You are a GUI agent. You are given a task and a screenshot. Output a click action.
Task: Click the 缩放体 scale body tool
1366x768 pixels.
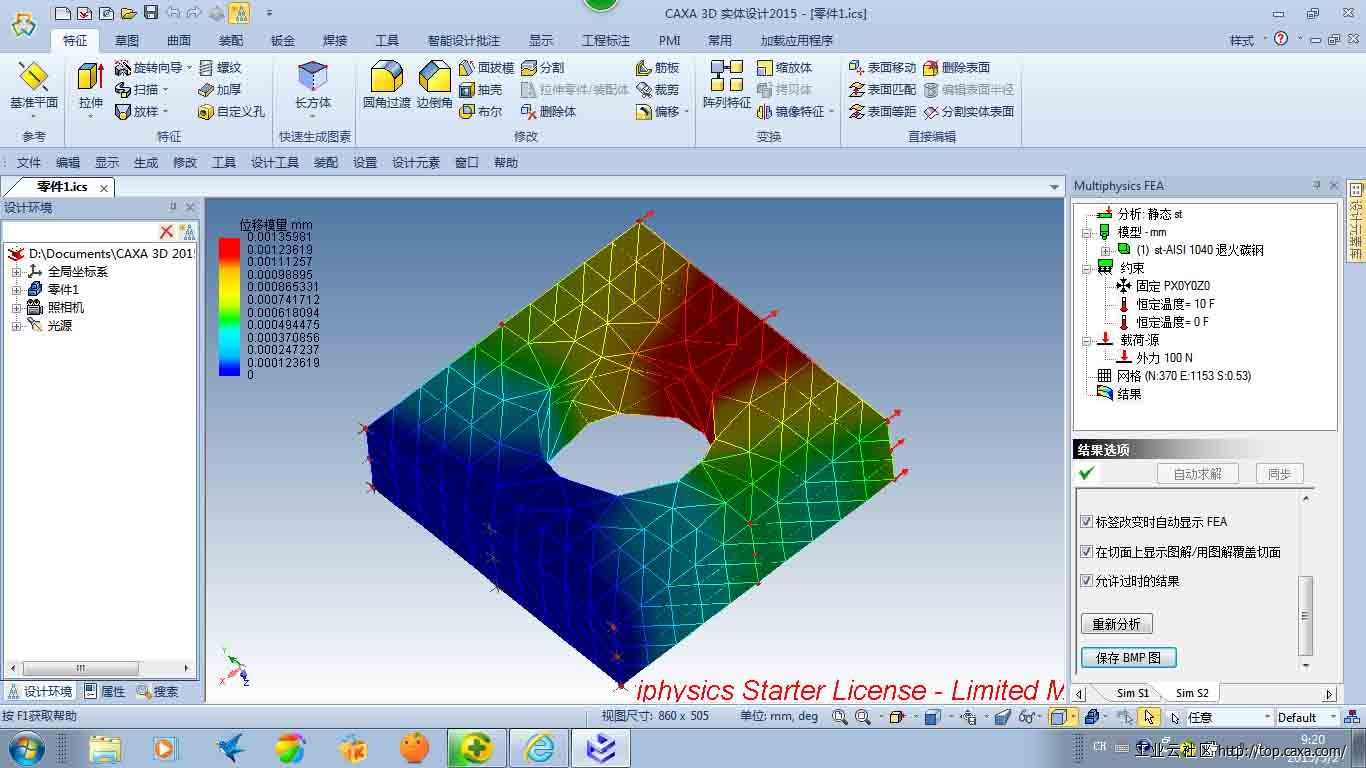tap(785, 67)
